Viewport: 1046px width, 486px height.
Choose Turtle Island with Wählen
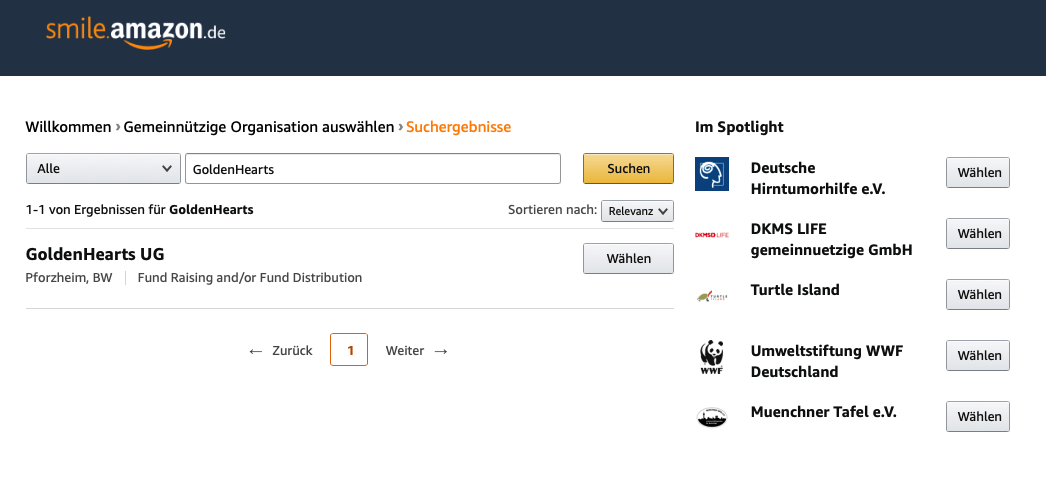[978, 295]
